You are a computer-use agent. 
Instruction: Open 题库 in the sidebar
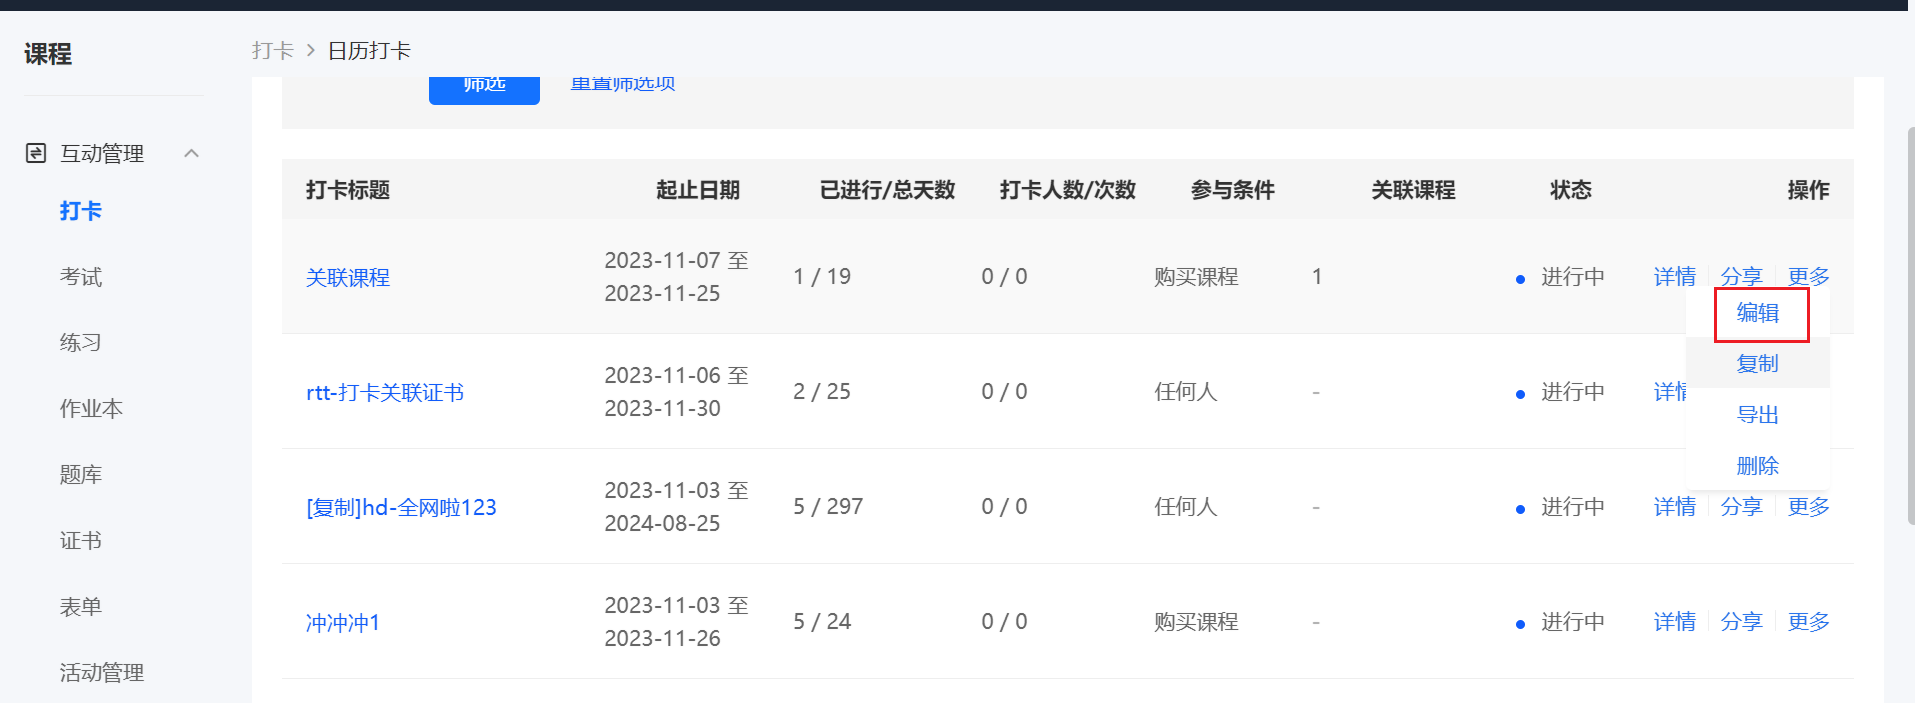(x=81, y=475)
